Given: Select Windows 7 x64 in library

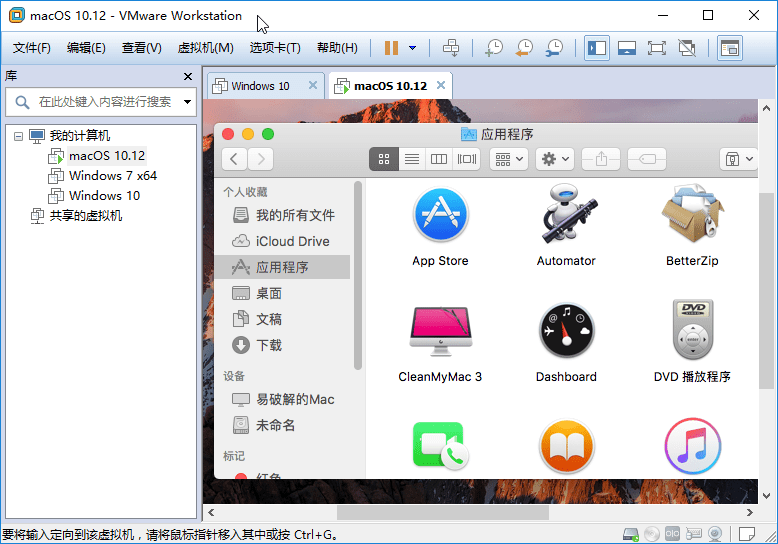Looking at the screenshot, I should [x=112, y=176].
